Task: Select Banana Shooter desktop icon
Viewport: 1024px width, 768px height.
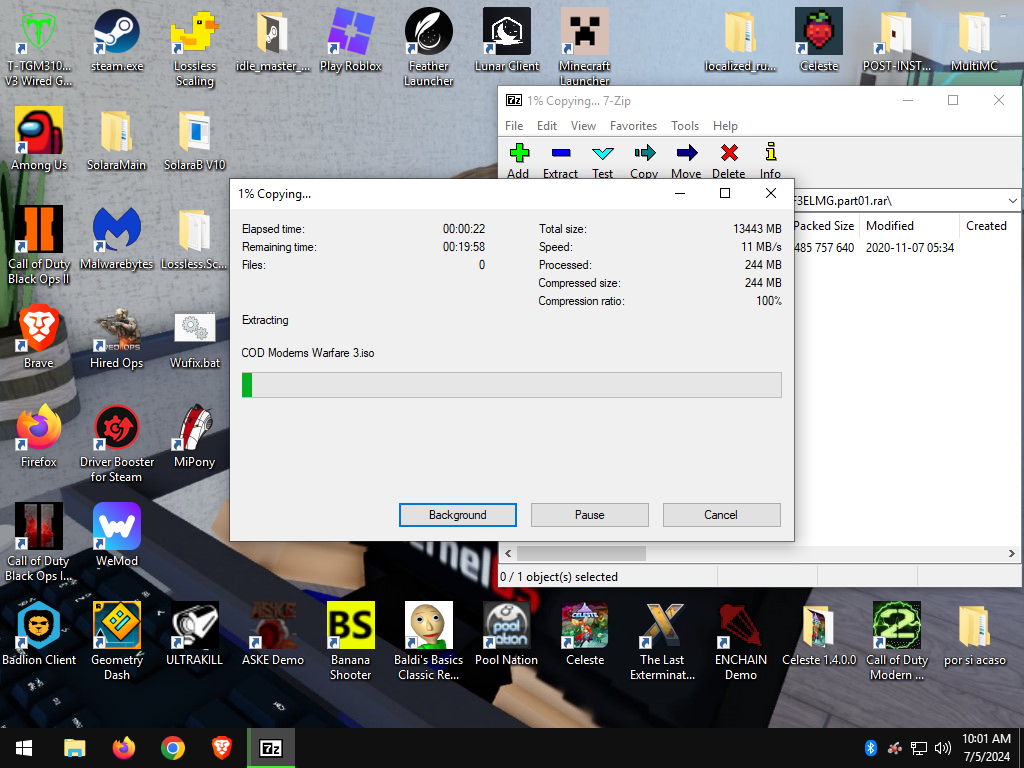Action: tap(351, 641)
